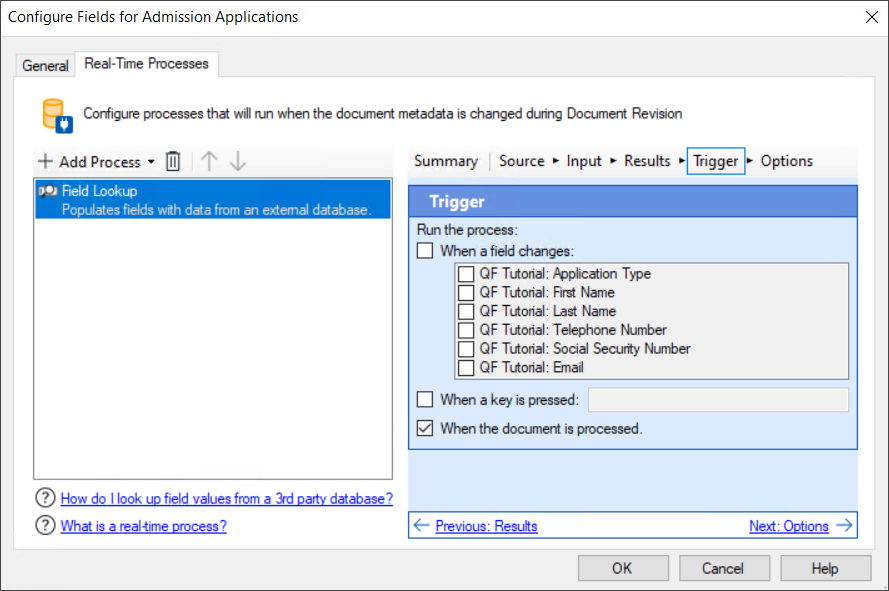Click the OK button
Image resolution: width=889 pixels, height=591 pixels.
click(x=623, y=567)
